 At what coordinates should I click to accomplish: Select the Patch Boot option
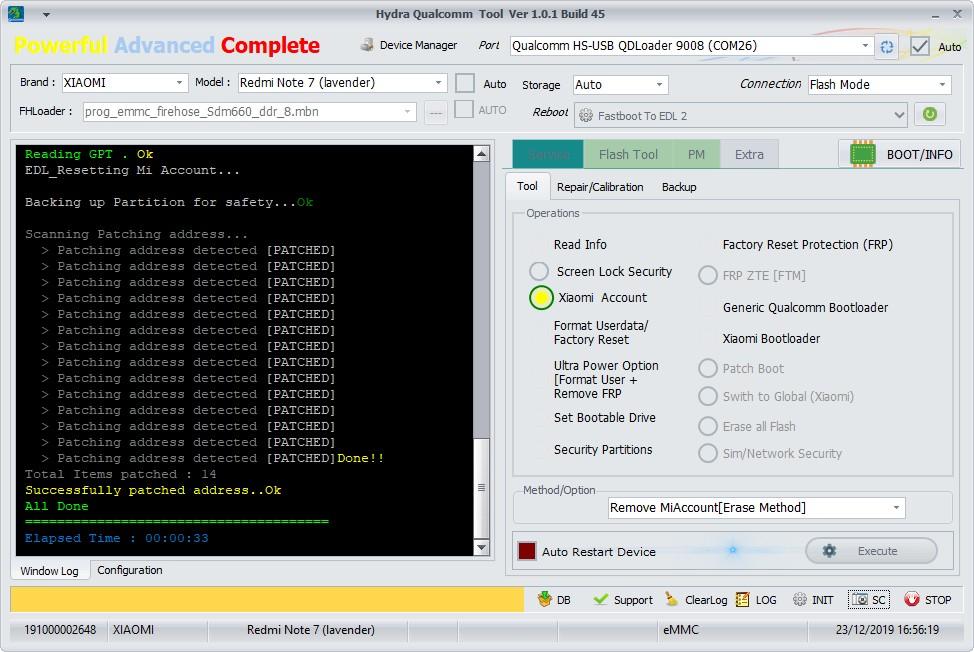[x=708, y=368]
